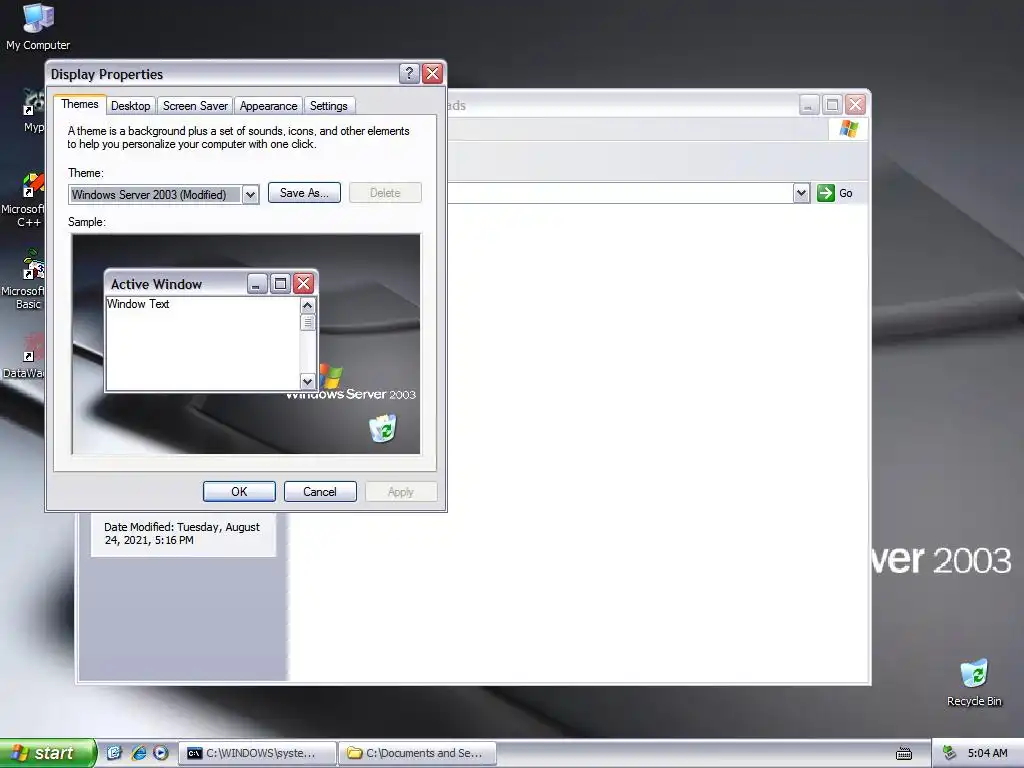Screen dimensions: 1024x768
Task: Switch to the Desktop tab
Action: (x=131, y=106)
